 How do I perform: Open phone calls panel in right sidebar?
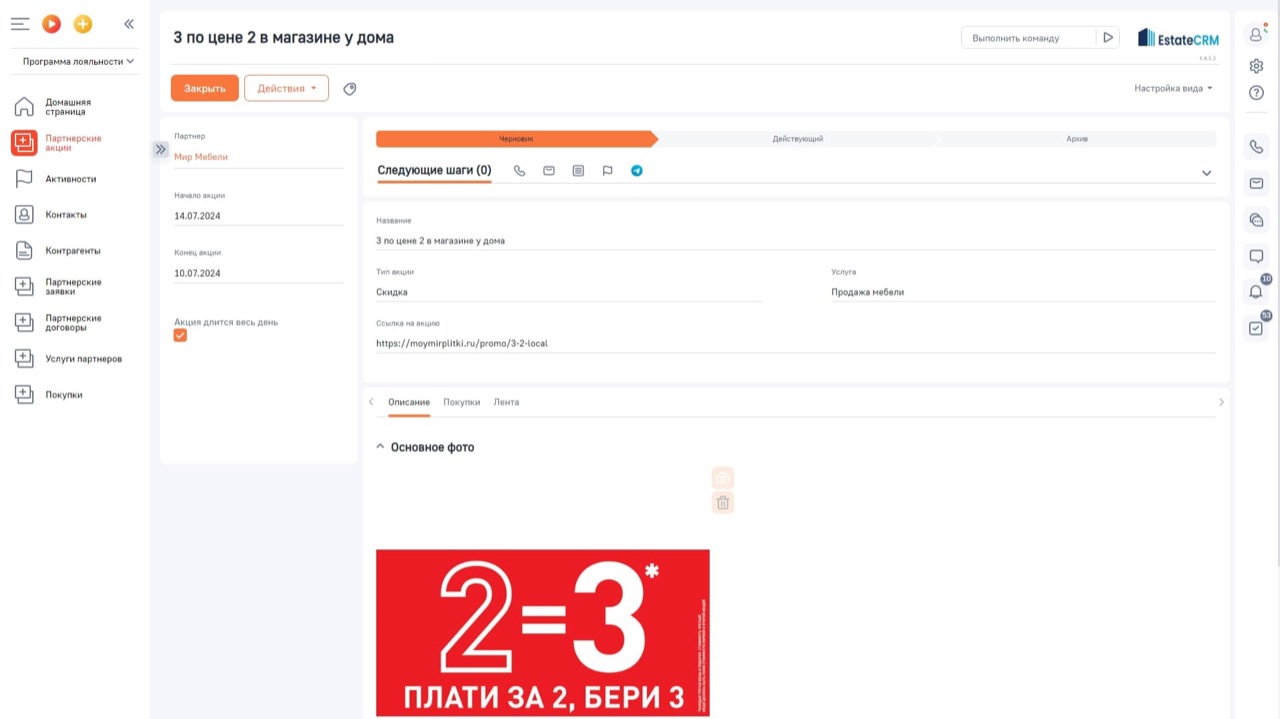point(1257,147)
